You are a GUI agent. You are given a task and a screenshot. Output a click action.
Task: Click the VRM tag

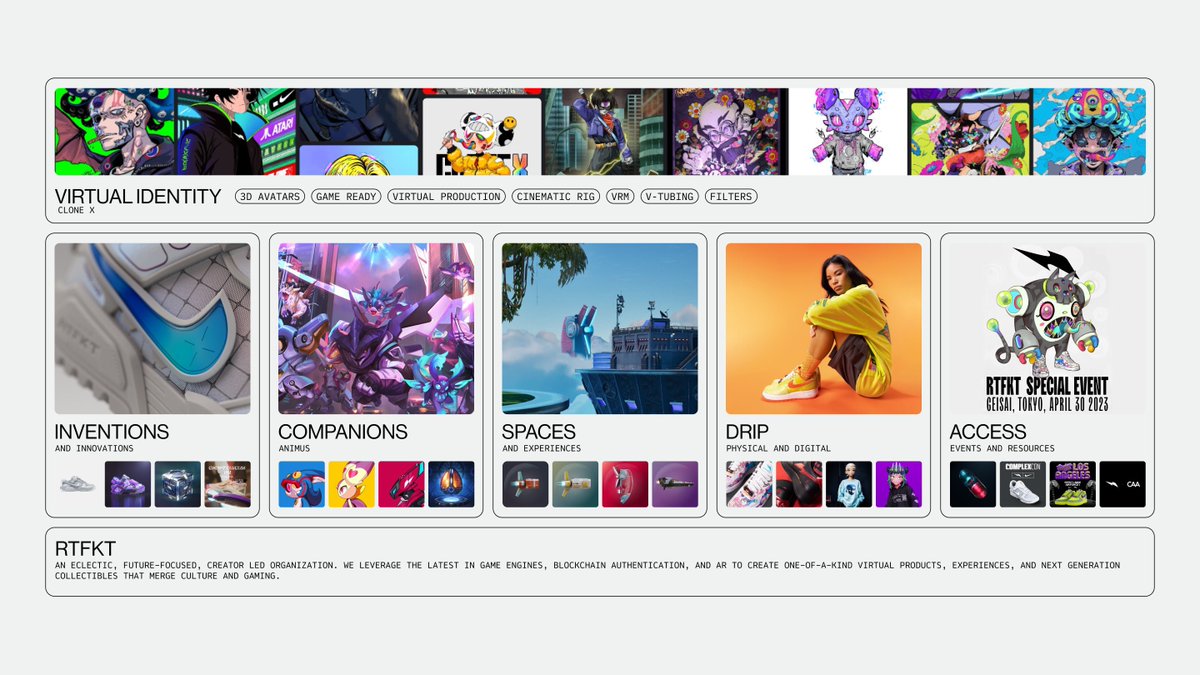pyautogui.click(x=620, y=197)
